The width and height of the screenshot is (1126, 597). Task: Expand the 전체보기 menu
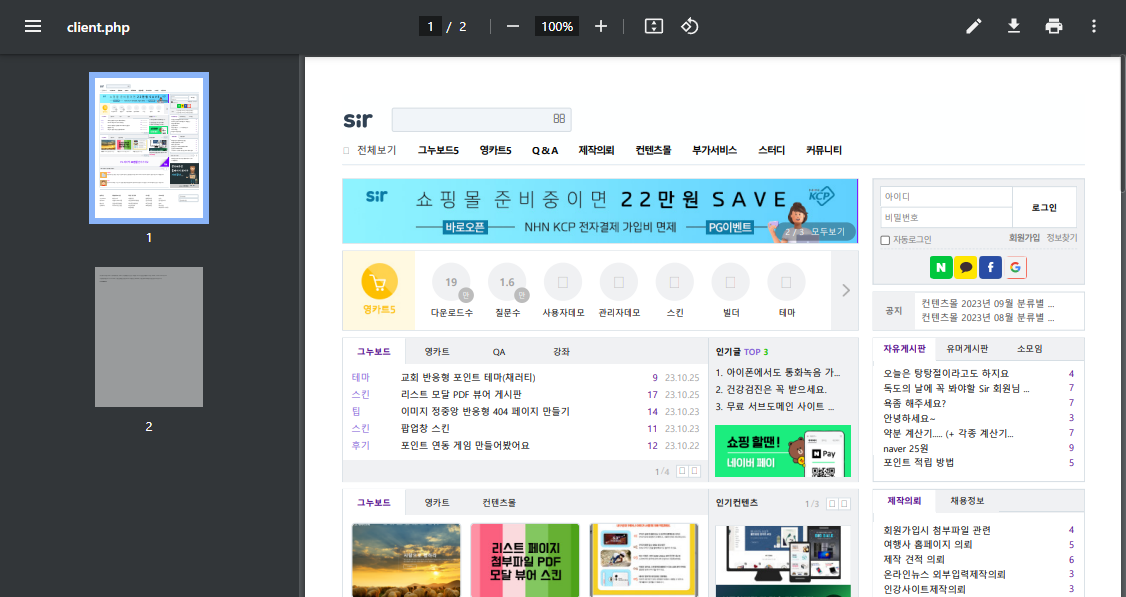[369, 150]
